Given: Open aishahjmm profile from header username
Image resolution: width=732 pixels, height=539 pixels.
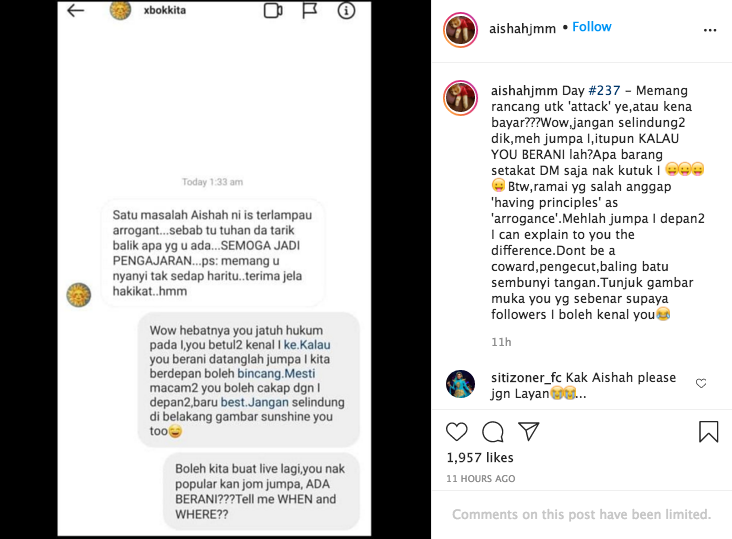Looking at the screenshot, I should [x=522, y=29].
